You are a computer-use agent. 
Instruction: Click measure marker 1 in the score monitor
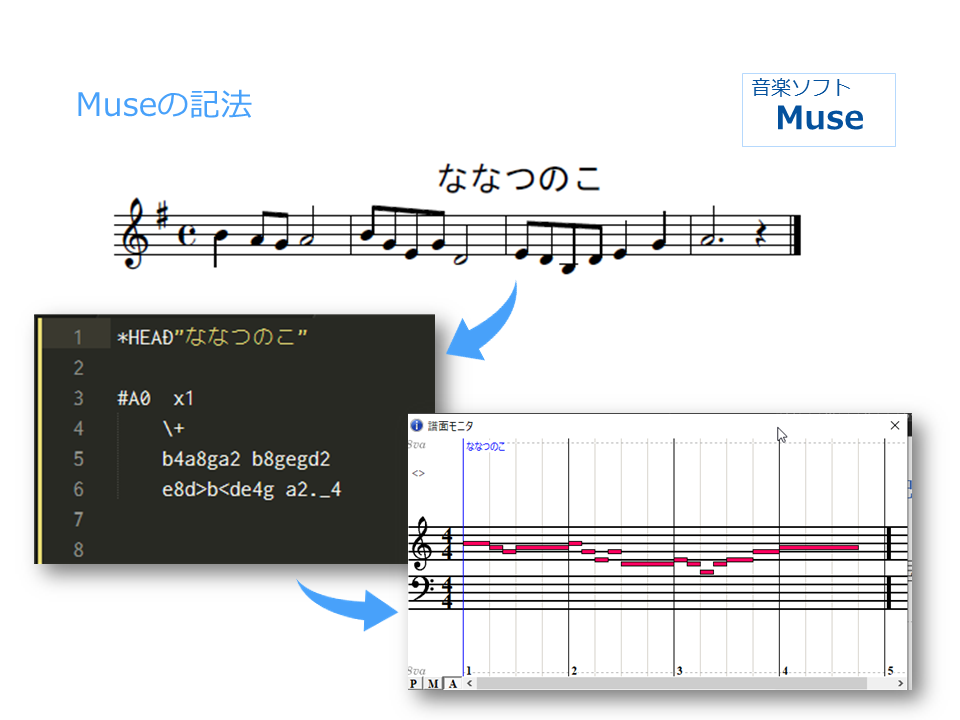[x=469, y=670]
